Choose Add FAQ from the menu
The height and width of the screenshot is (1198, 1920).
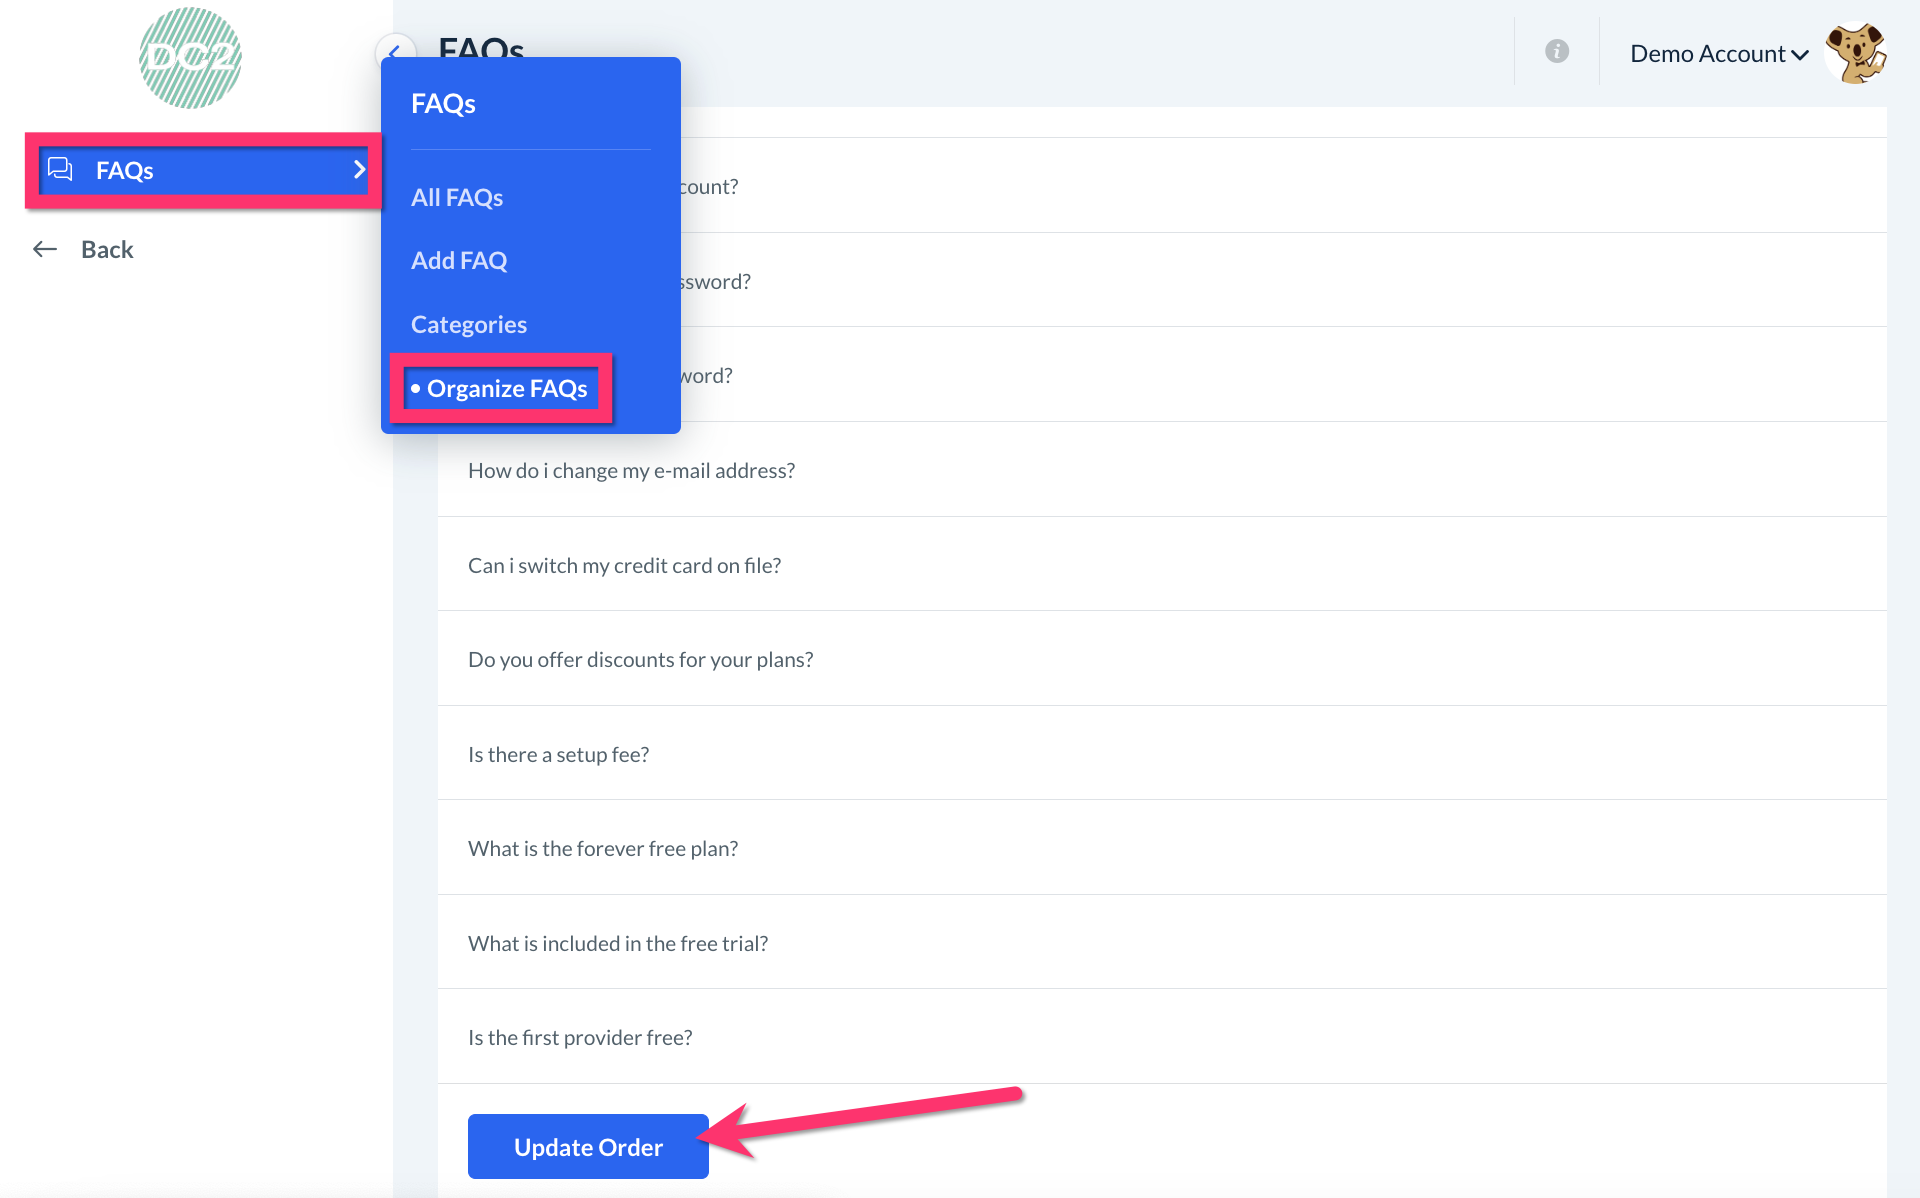click(459, 260)
